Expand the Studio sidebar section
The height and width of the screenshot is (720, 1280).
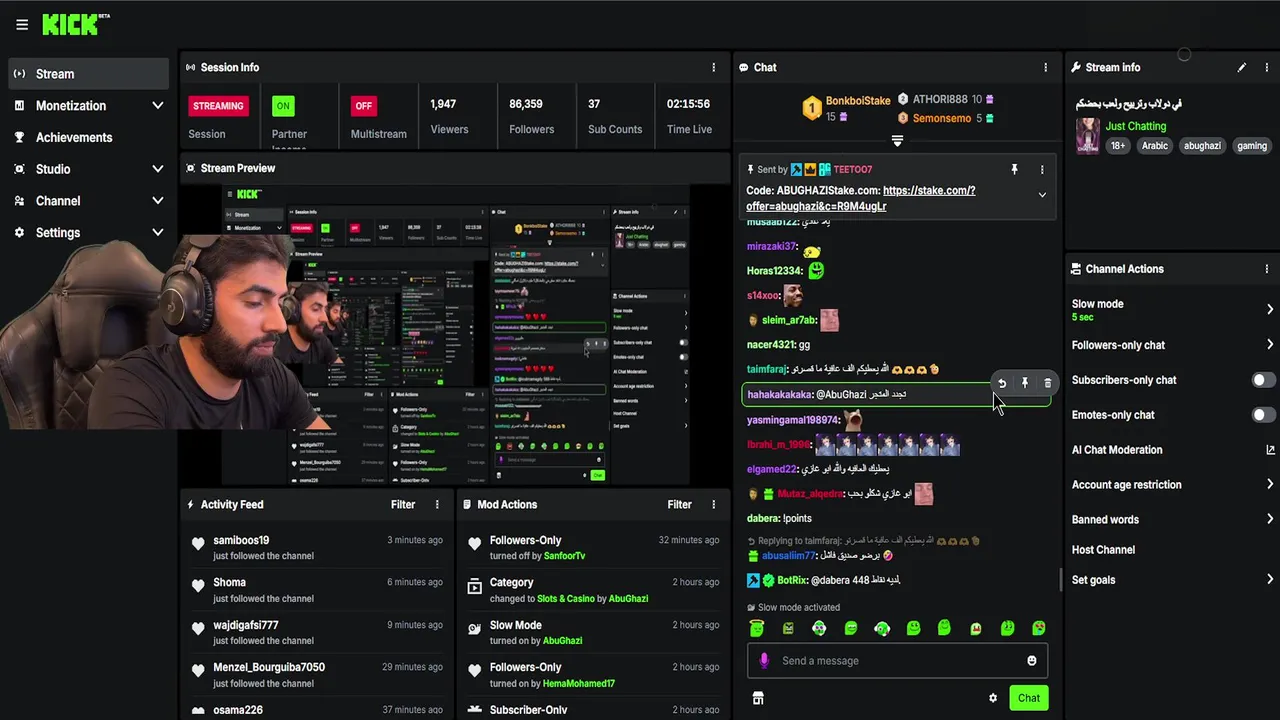[x=157, y=169]
